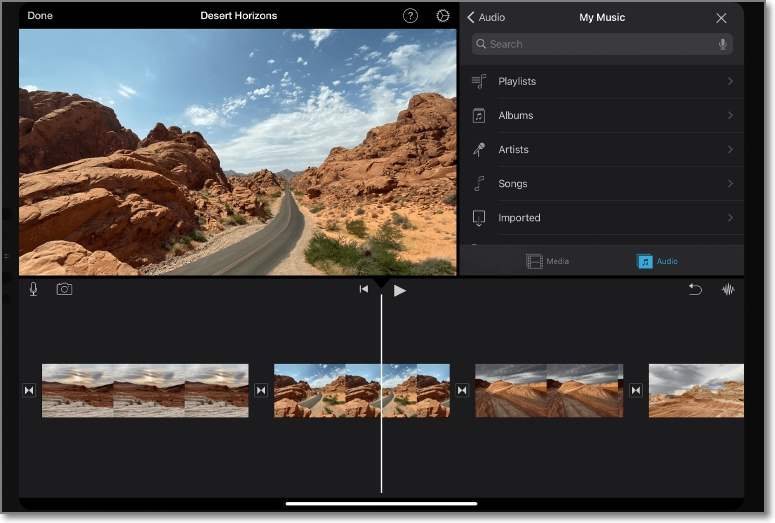Screen dimensions: 775x523
Task: Switch to the Audio tab
Action: coord(657,261)
